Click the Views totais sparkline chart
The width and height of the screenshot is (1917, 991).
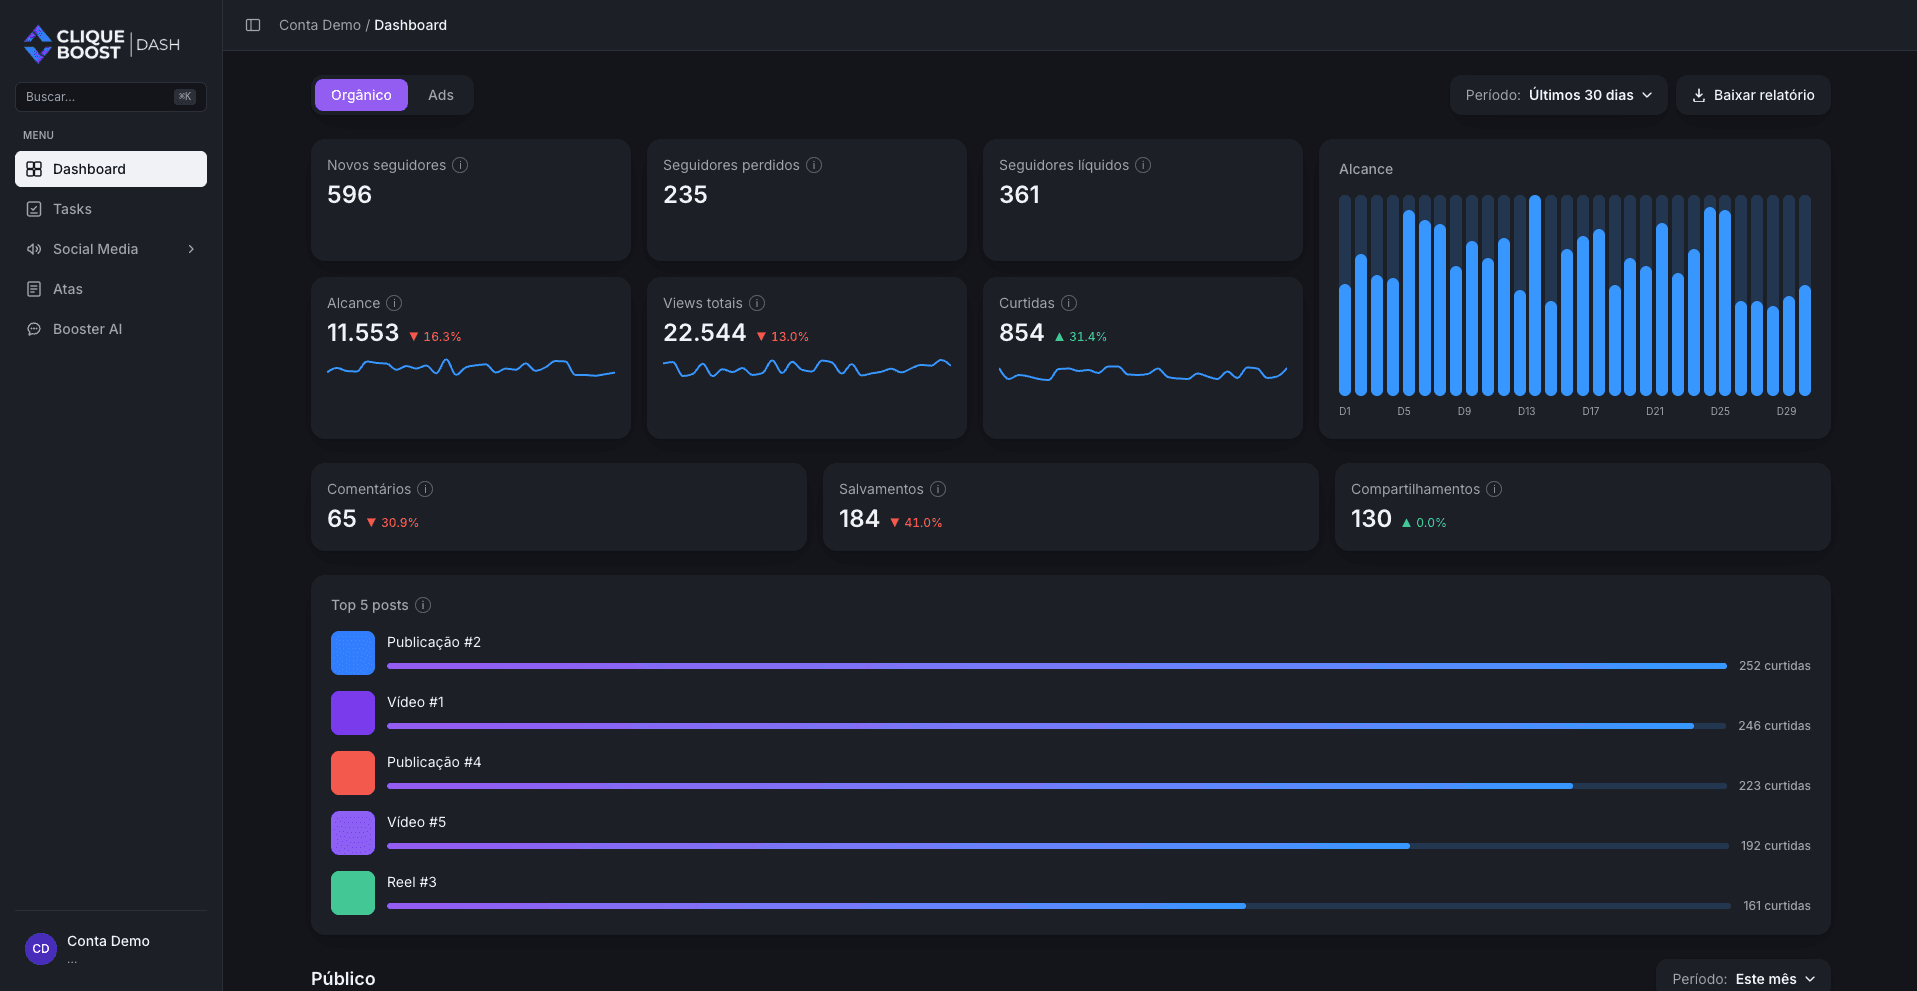807,368
